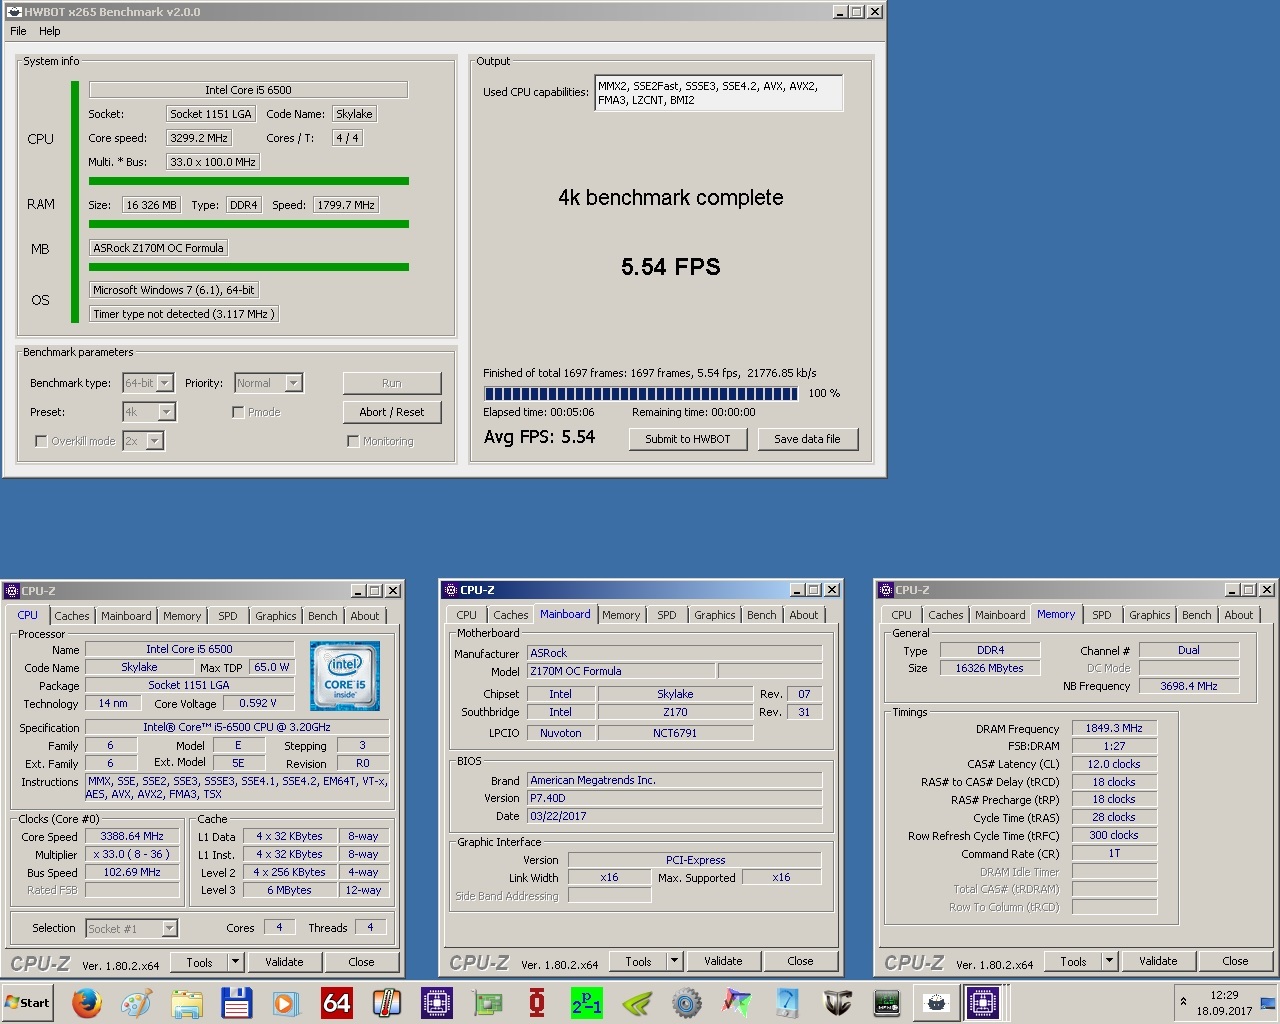
Task: Open the Help menu in HWBOT
Action: (x=50, y=31)
